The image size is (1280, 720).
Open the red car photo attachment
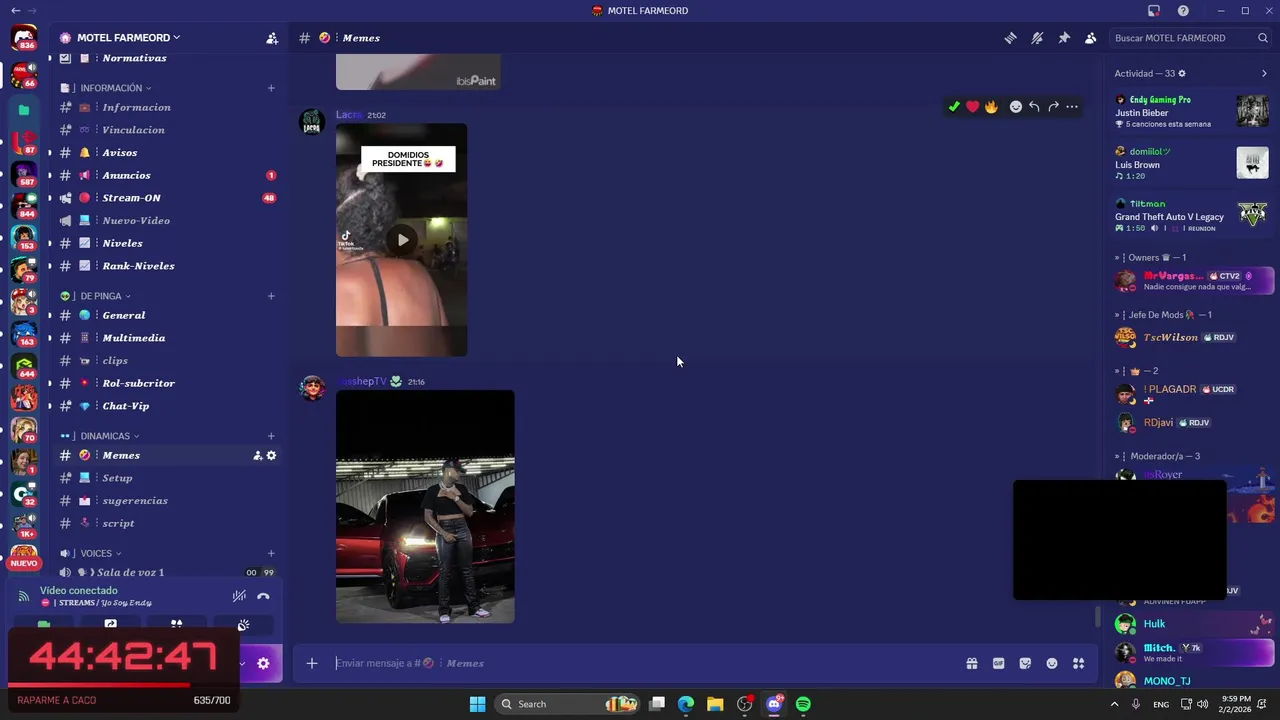pos(425,507)
